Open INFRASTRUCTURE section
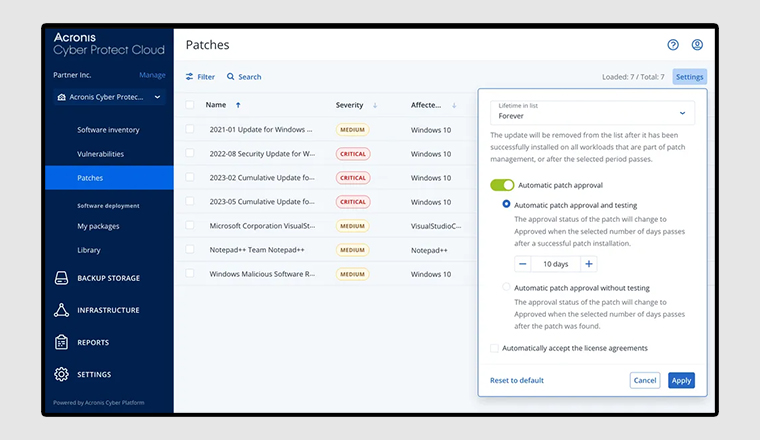The image size is (760, 440). 108,310
